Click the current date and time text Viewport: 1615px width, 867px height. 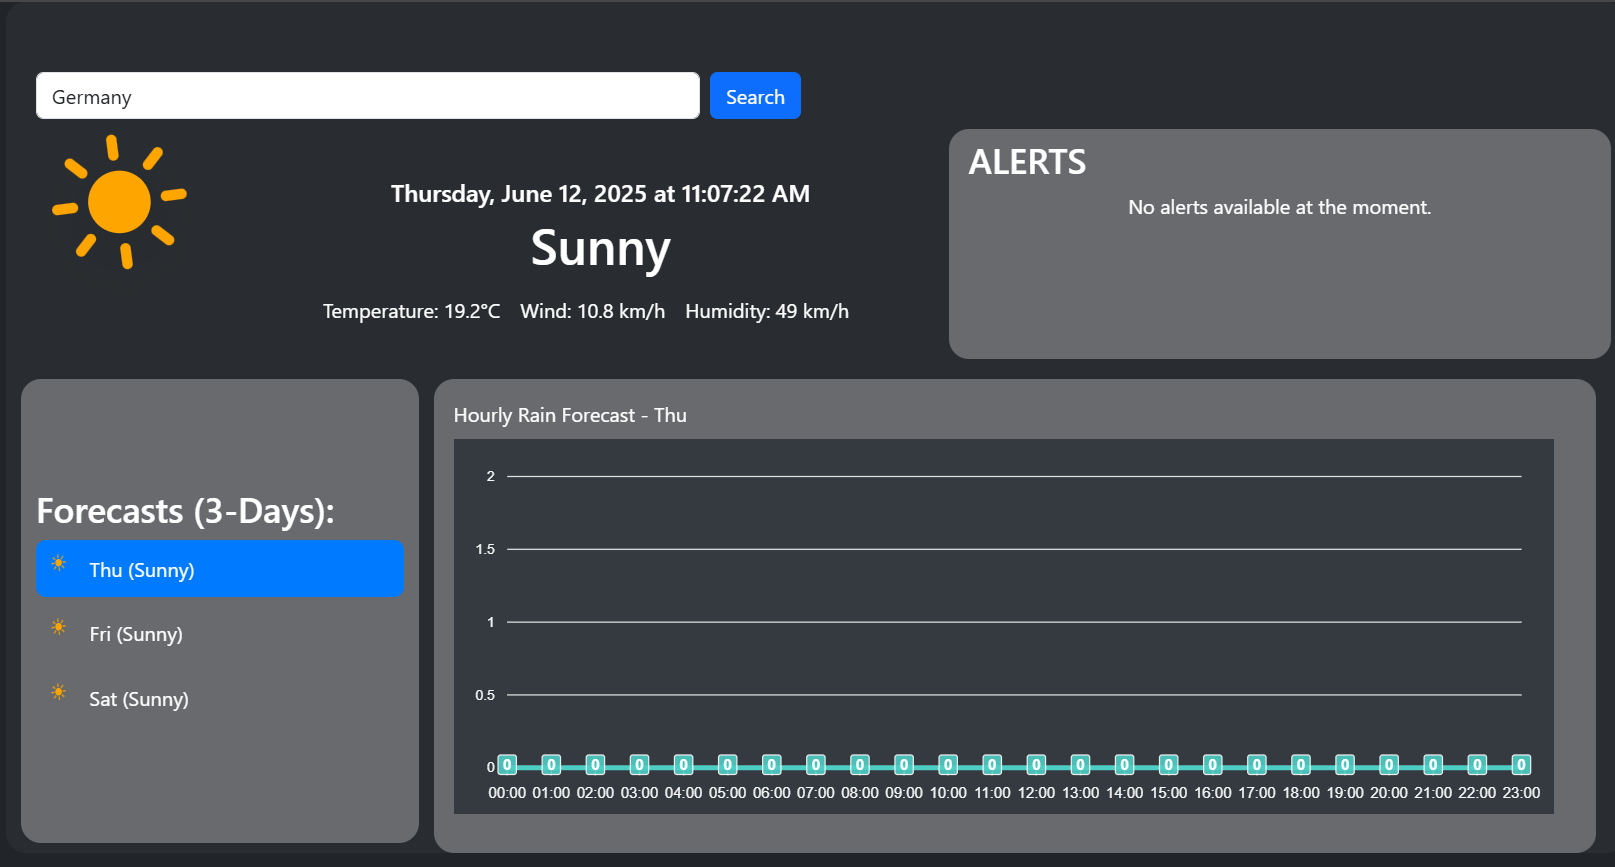click(600, 194)
